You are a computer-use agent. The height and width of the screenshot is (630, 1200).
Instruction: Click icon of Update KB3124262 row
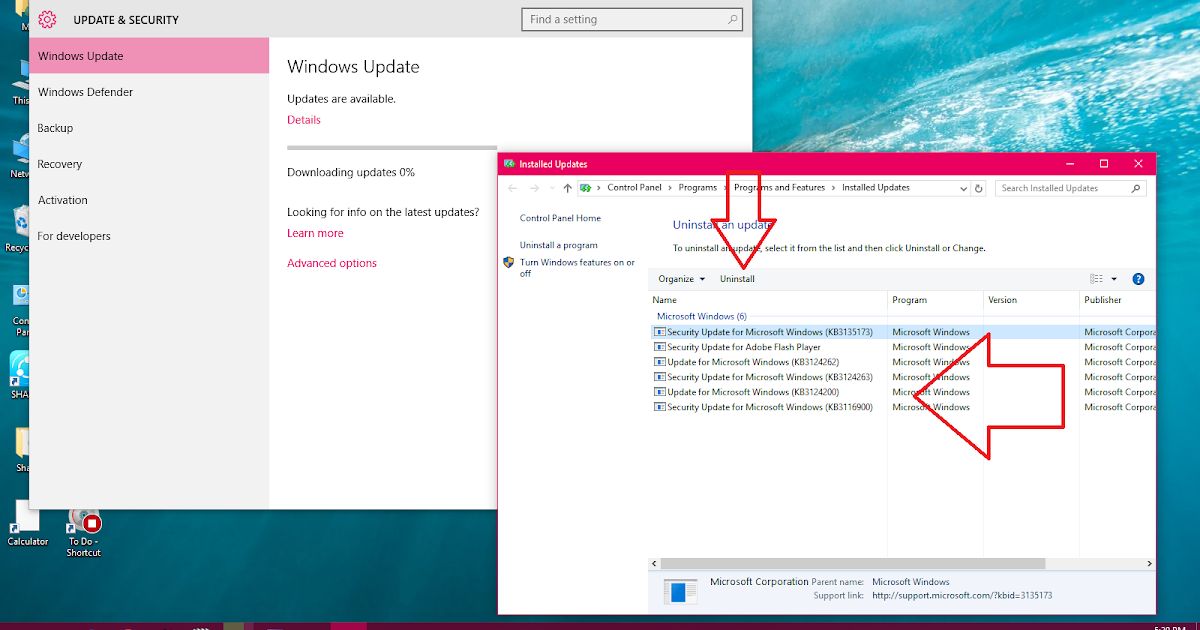click(x=659, y=362)
